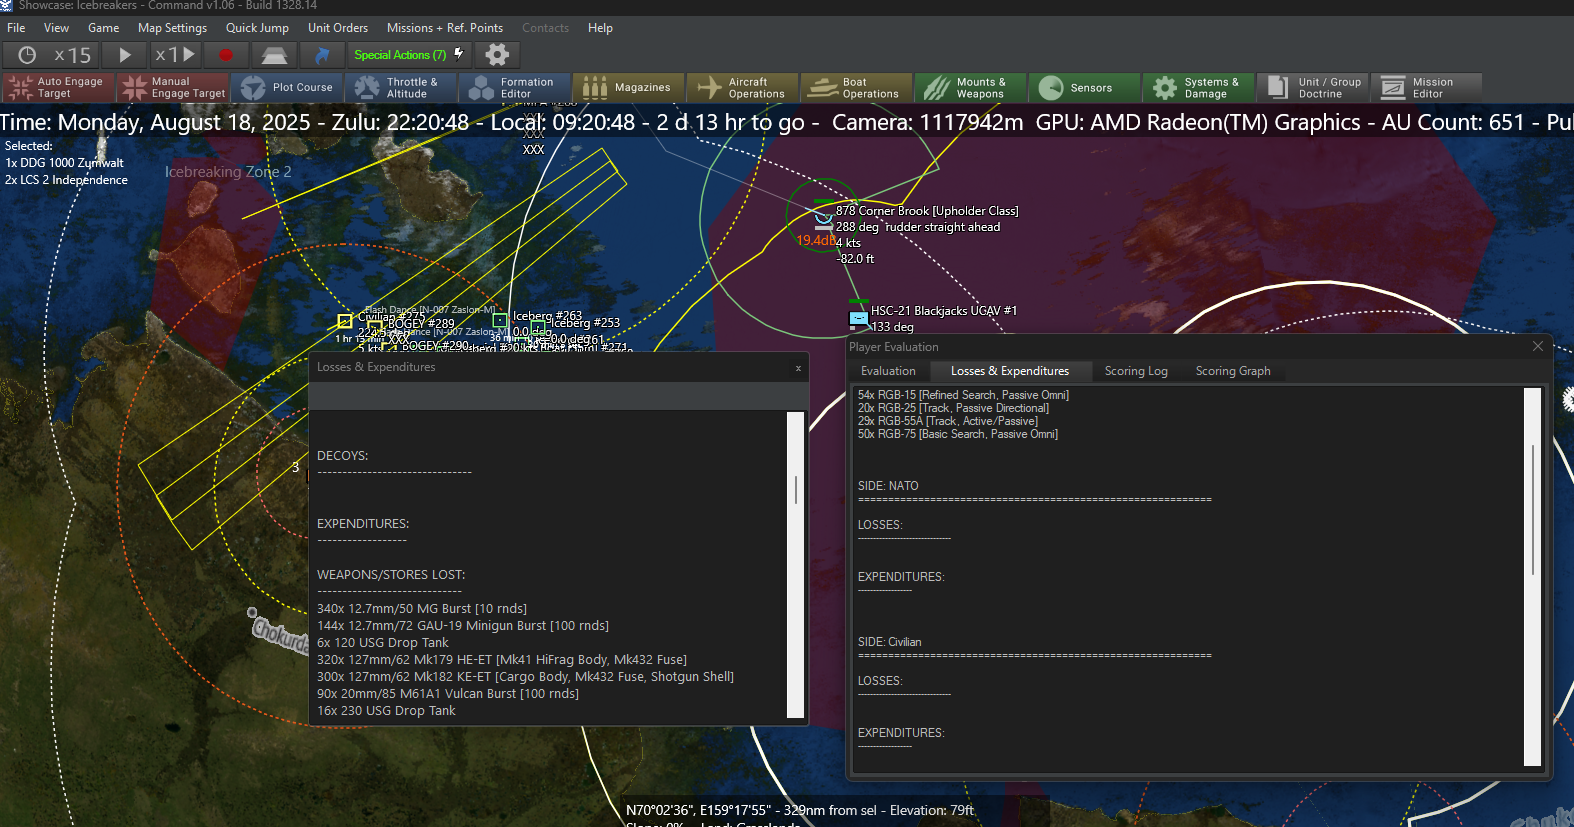Viewport: 1574px width, 827px height.
Task: Click the '144x 12.7mm/72 GAU-19 Minigun' line
Action: point(463,626)
